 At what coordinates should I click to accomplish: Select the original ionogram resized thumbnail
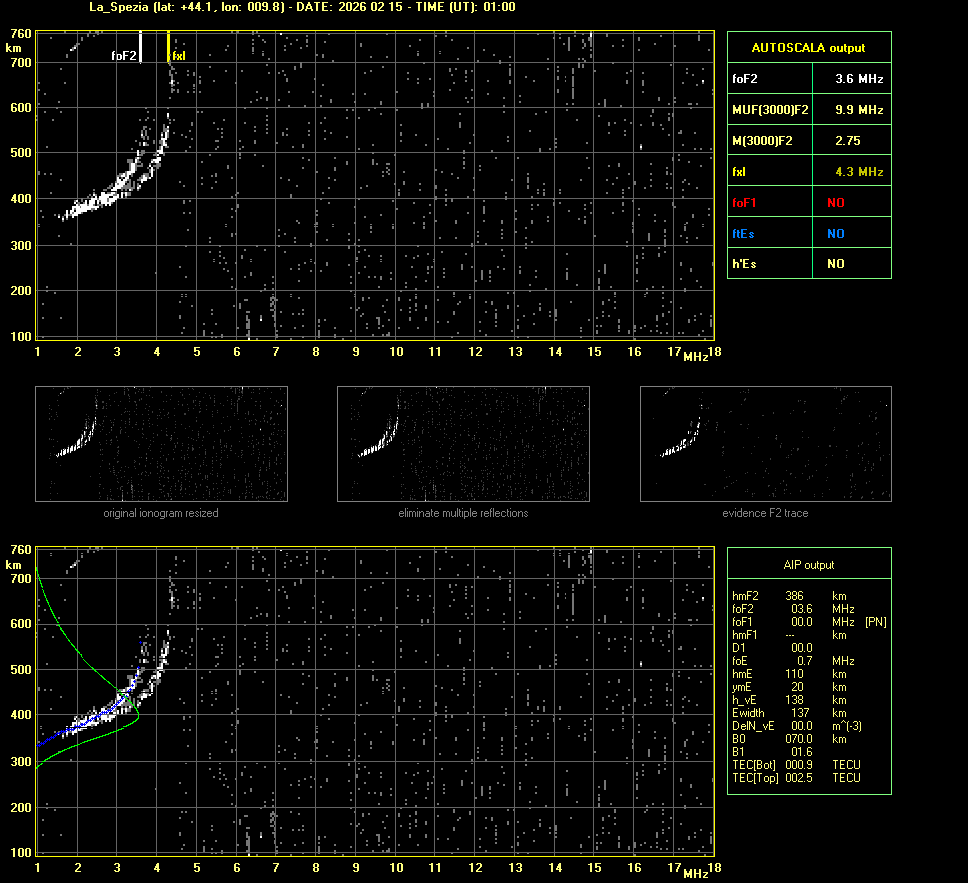161,443
